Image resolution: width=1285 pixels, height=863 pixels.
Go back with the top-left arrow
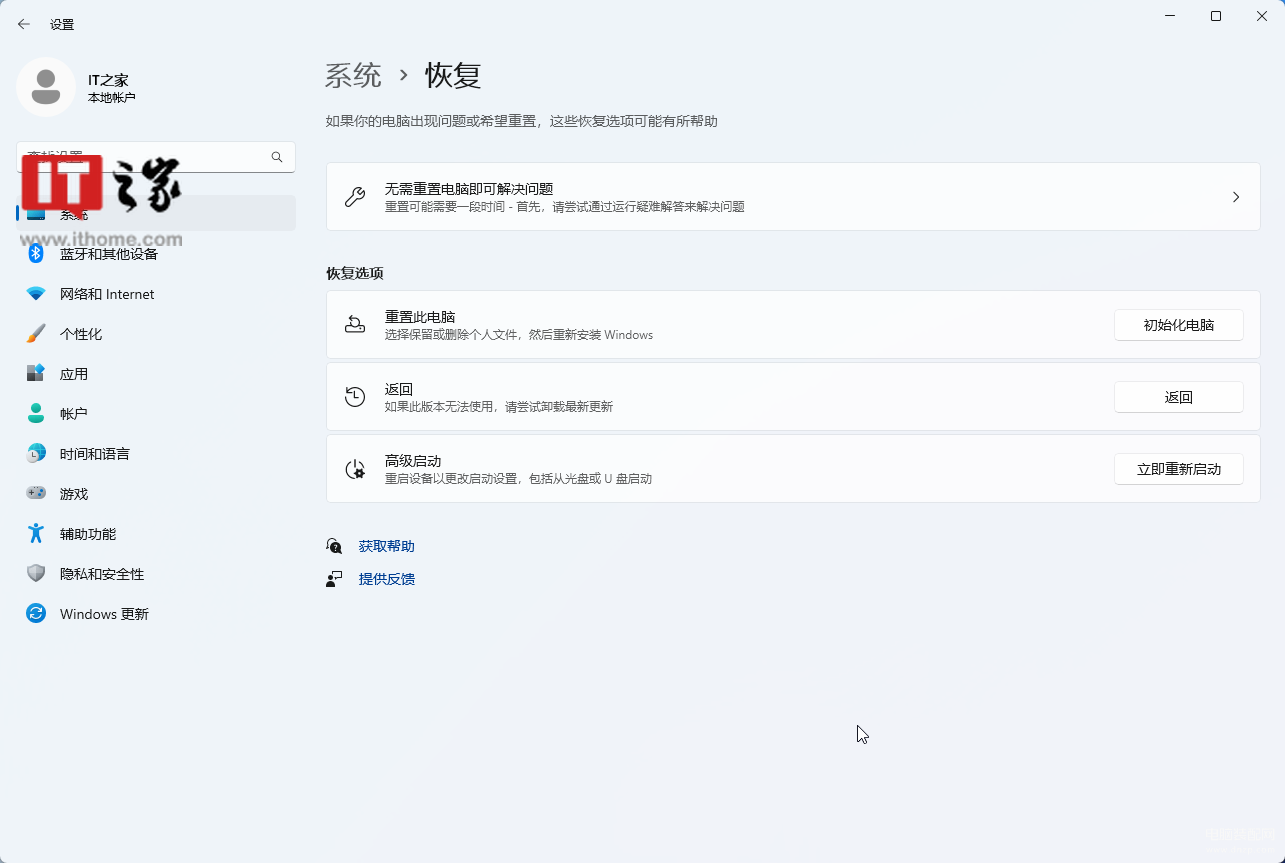coord(24,24)
